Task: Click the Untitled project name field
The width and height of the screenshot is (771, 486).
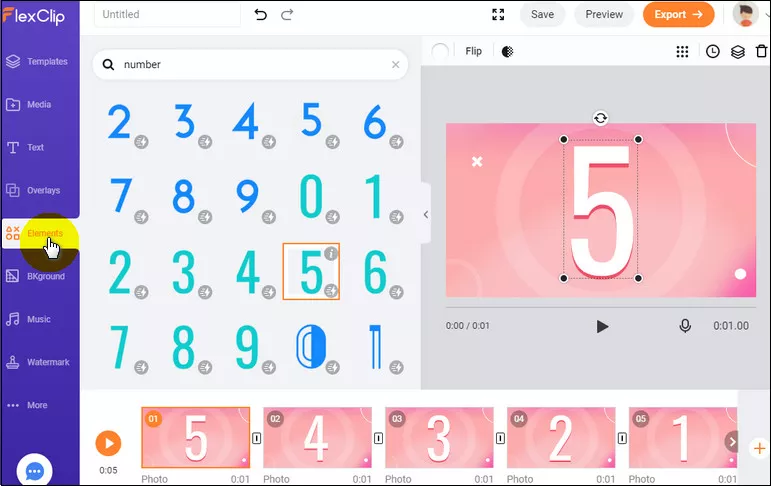Action: (167, 14)
